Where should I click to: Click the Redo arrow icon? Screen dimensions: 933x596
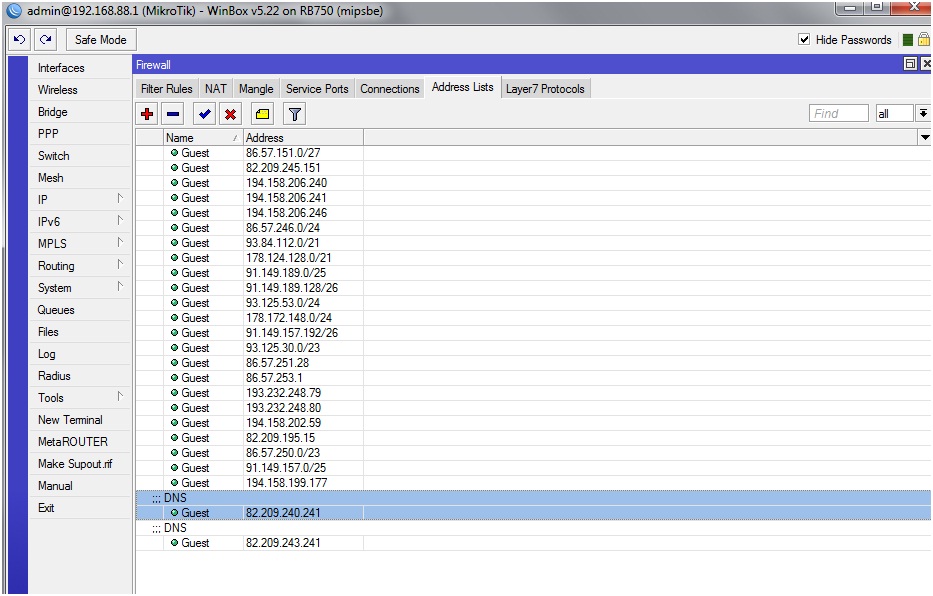[45, 40]
